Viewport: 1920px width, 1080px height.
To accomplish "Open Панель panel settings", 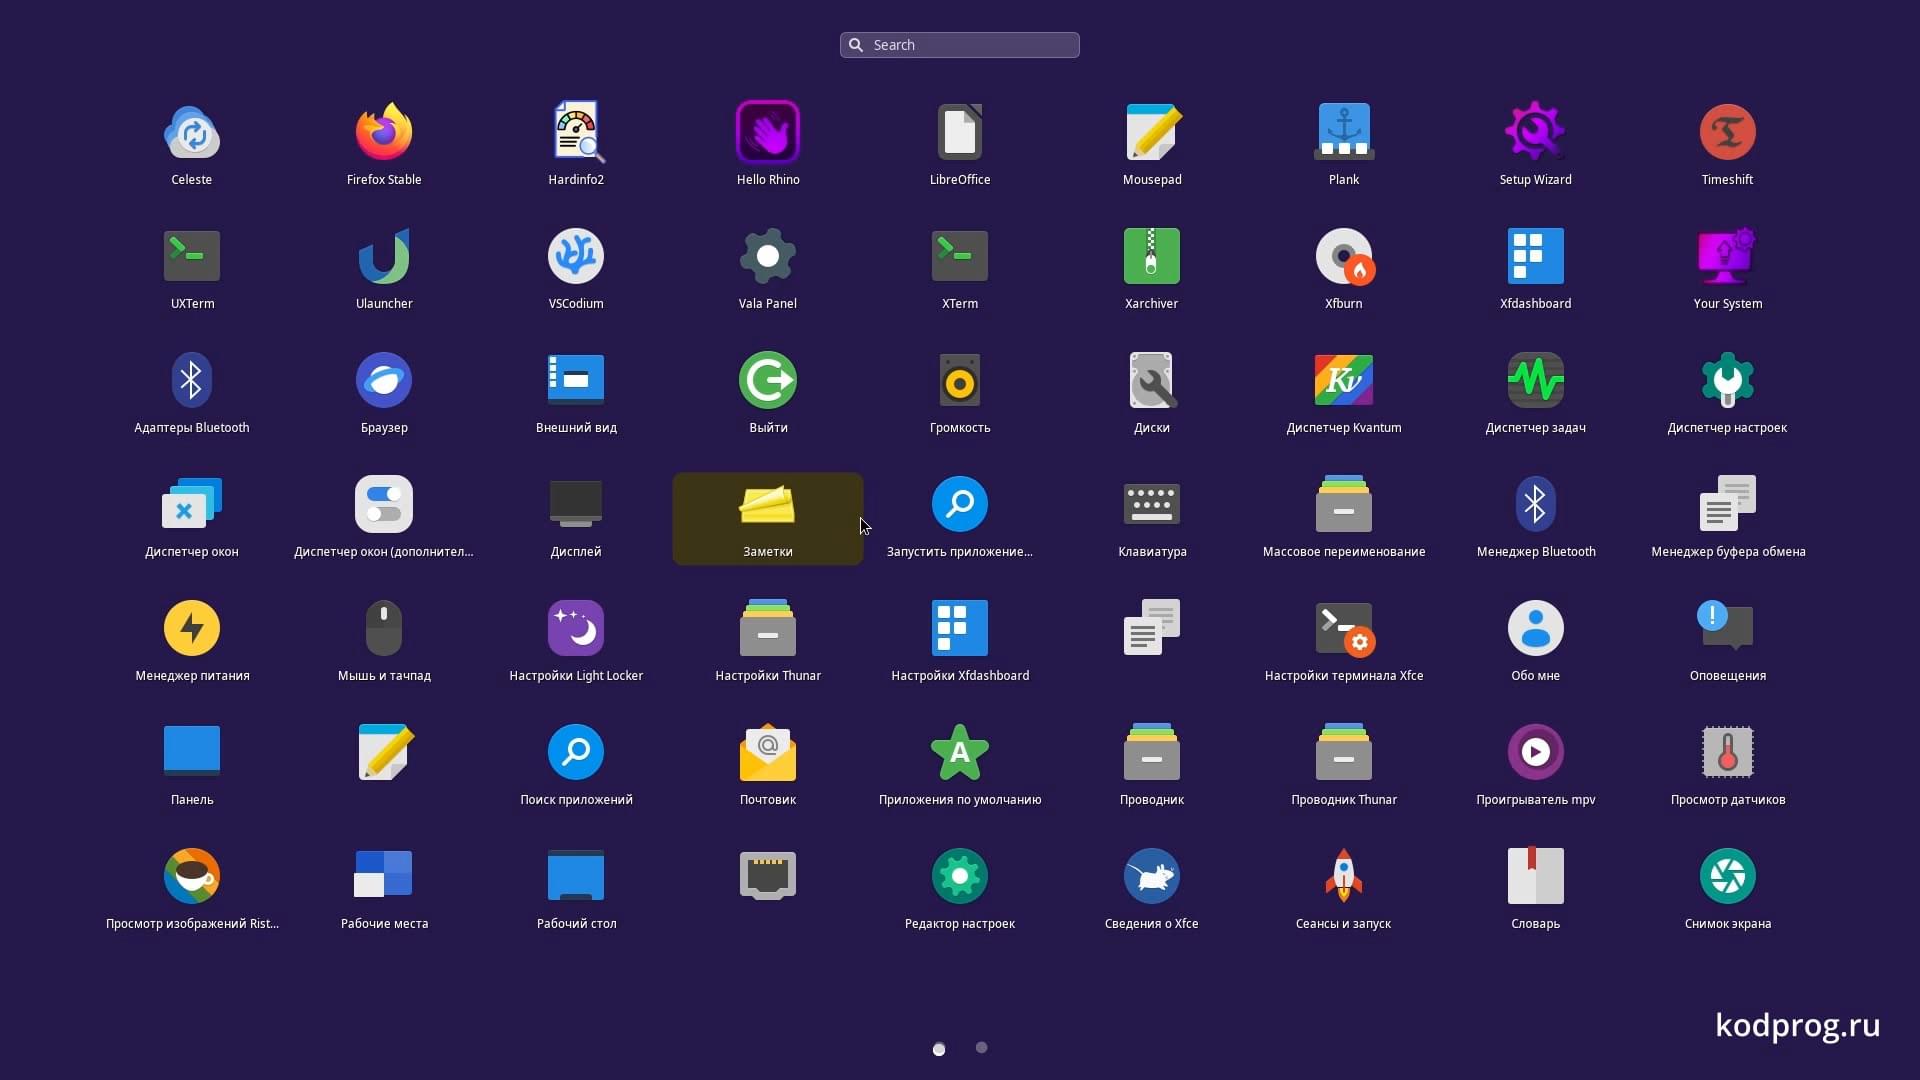I will [192, 752].
